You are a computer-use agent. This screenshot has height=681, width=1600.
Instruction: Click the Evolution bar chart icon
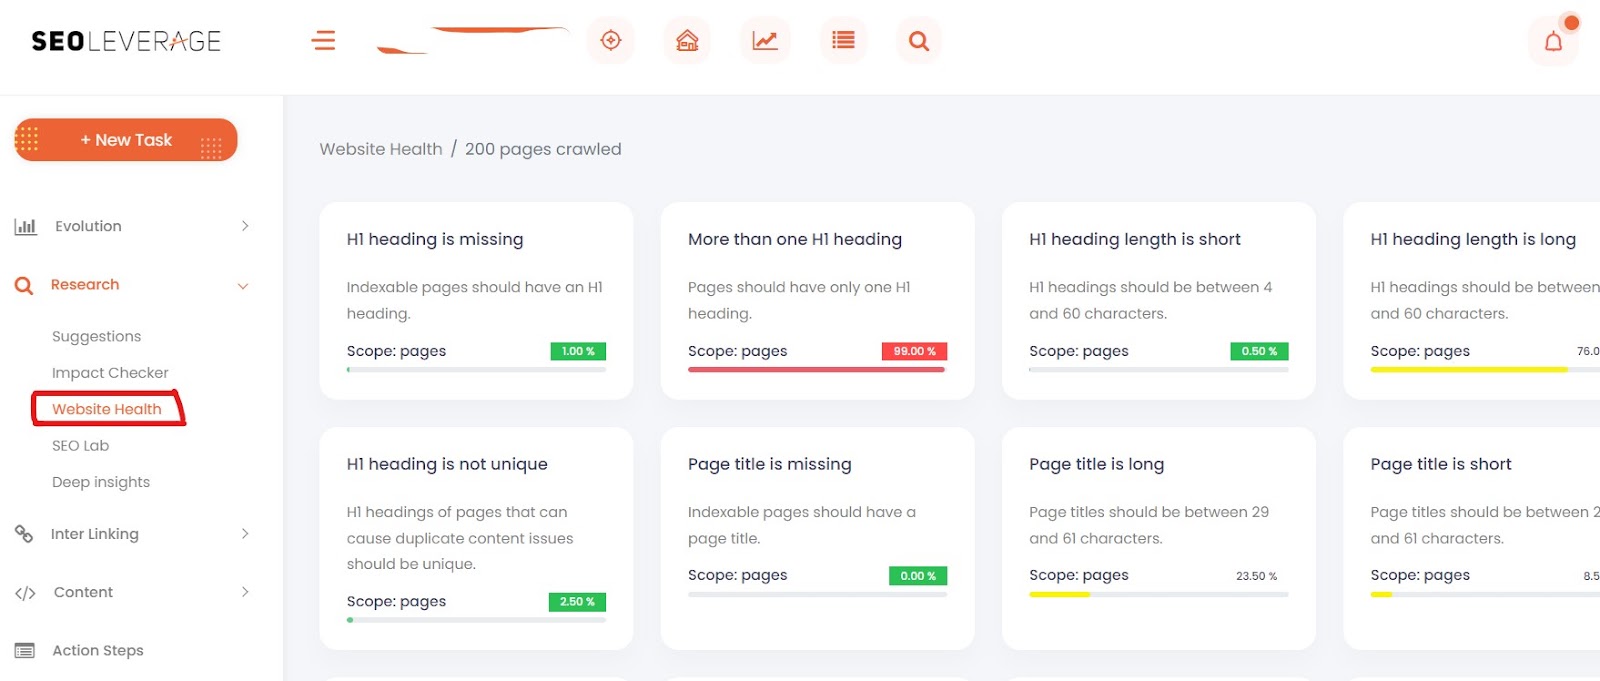point(25,227)
